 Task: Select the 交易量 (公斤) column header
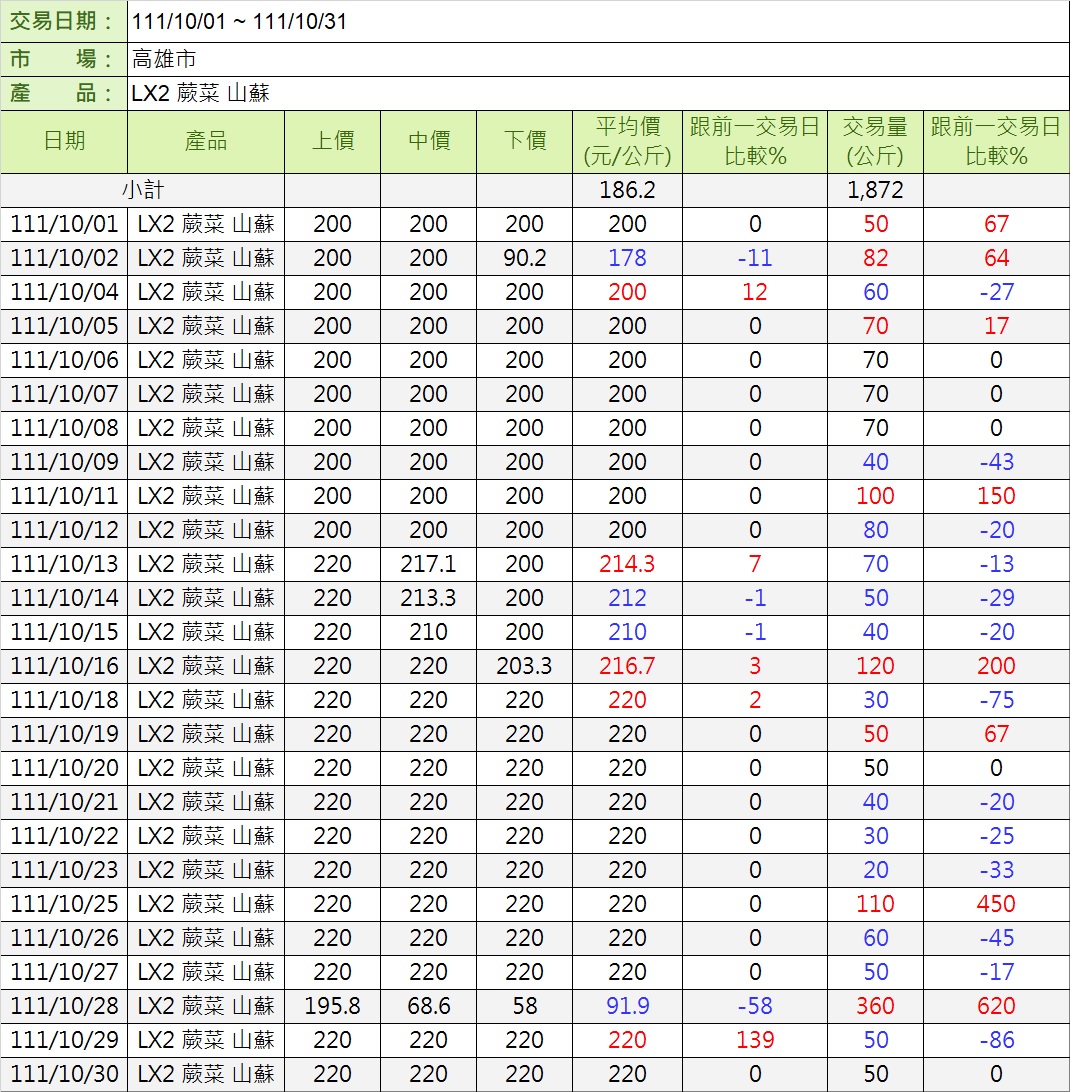point(875,141)
